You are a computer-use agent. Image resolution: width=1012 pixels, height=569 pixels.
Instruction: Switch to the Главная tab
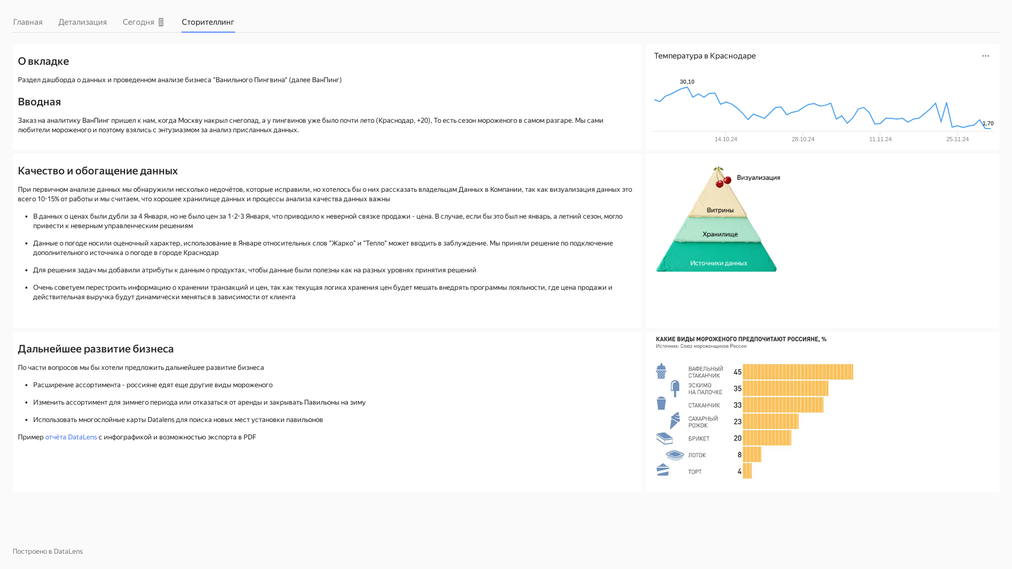[28, 22]
